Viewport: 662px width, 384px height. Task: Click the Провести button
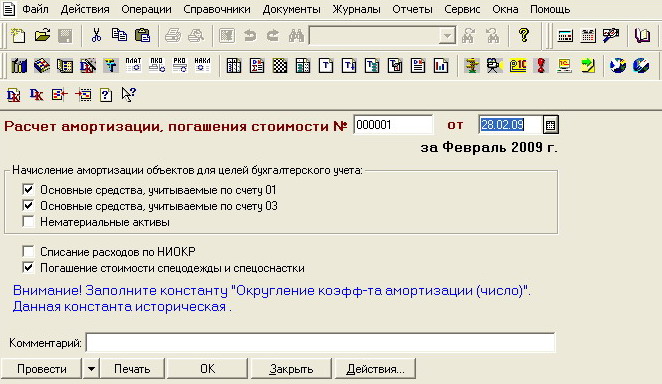[41, 369]
